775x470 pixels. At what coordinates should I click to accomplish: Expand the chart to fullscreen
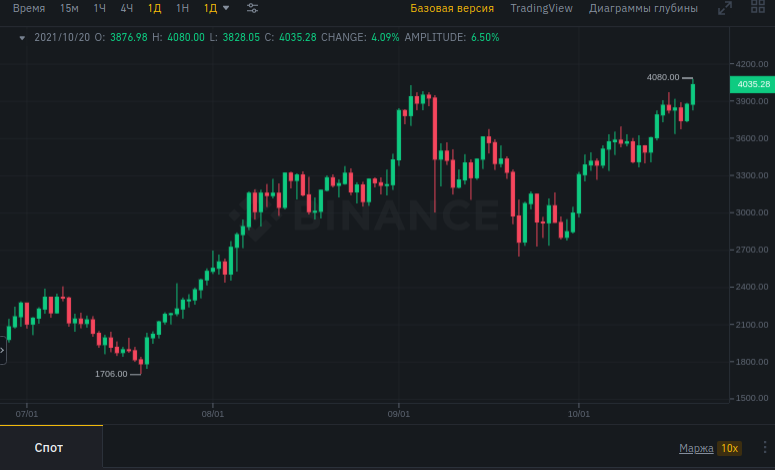click(x=725, y=8)
